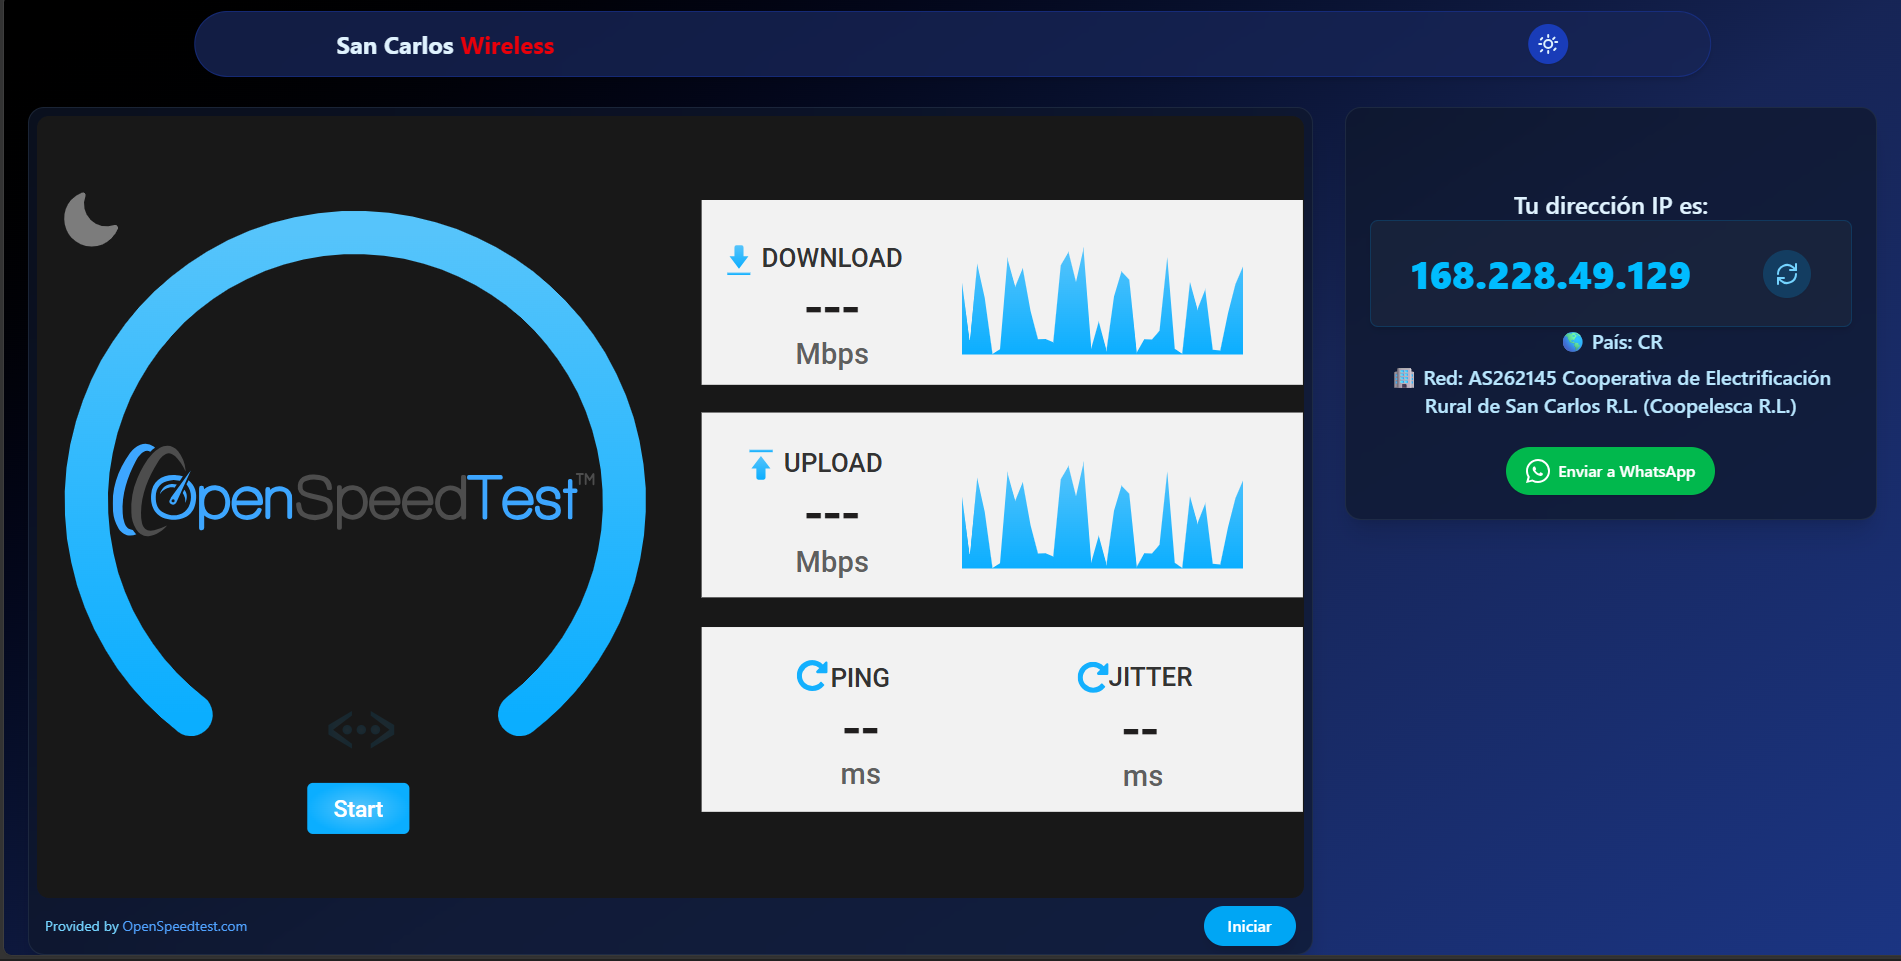1901x961 pixels.
Task: Click the PING refresh icon
Action: [x=811, y=676]
